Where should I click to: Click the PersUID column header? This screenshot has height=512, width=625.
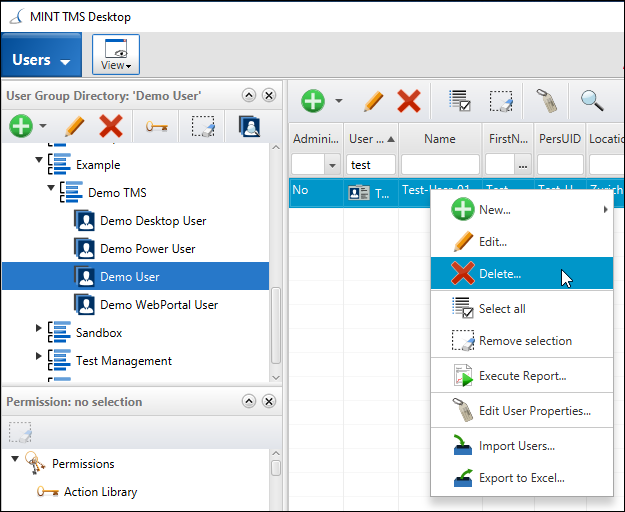click(560, 139)
